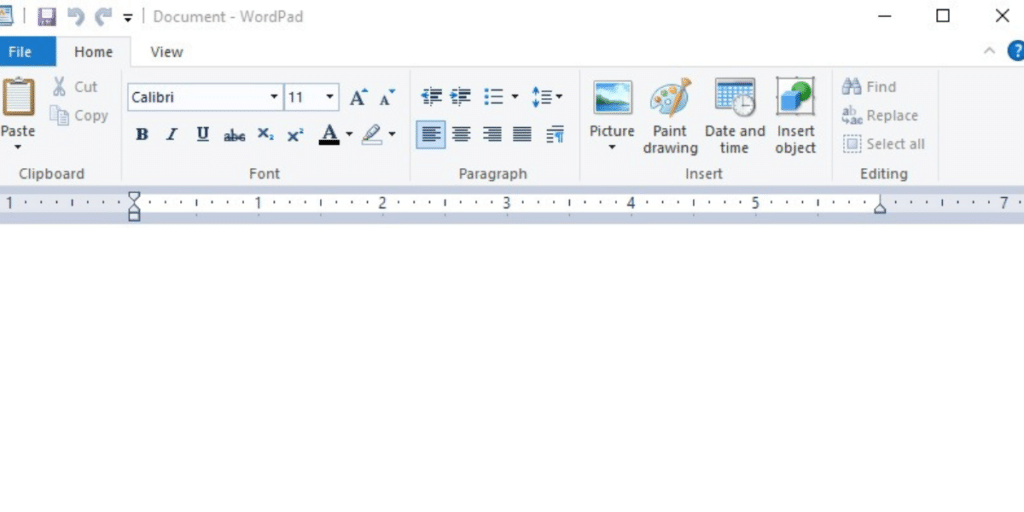Open WordPad Help question mark
The width and height of the screenshot is (1024, 512).
click(x=1016, y=51)
